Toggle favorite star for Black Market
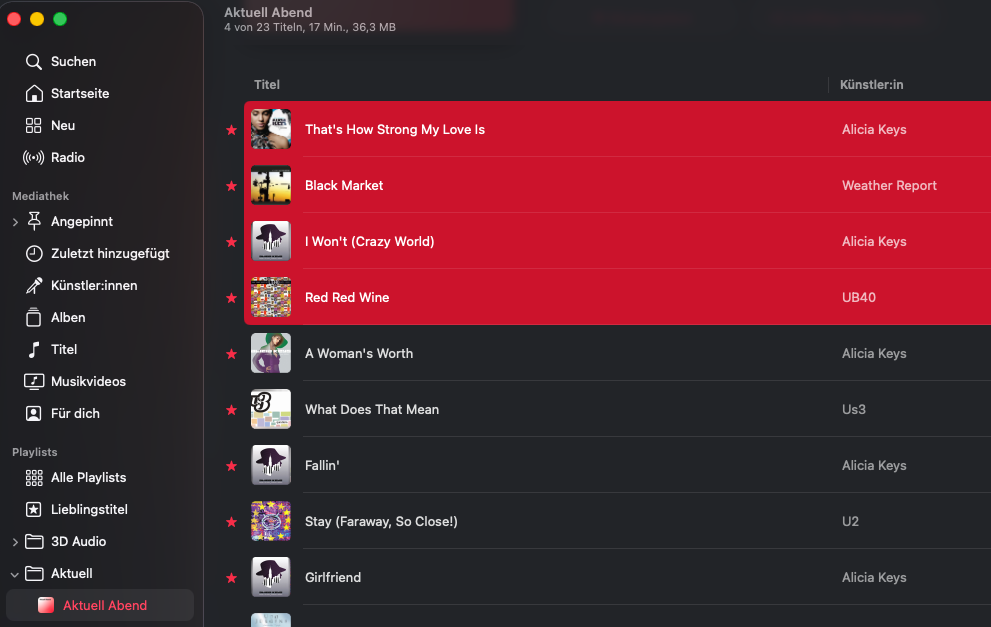The width and height of the screenshot is (991, 627). click(231, 186)
